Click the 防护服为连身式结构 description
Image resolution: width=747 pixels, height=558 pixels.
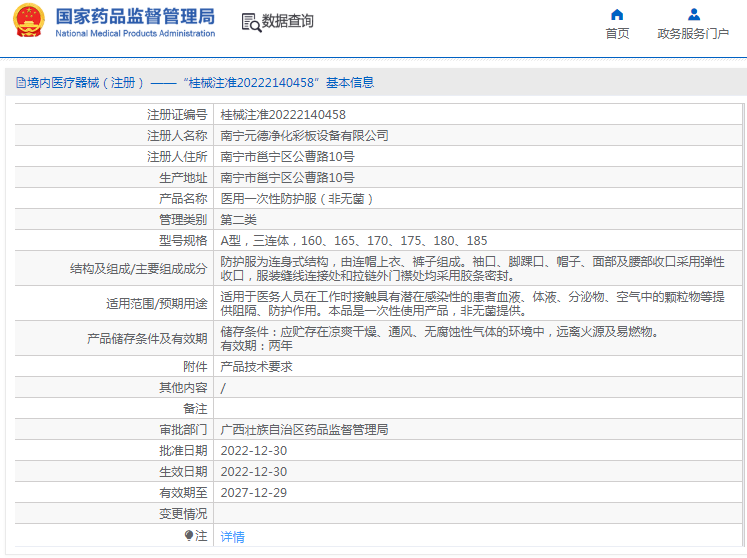[472, 269]
